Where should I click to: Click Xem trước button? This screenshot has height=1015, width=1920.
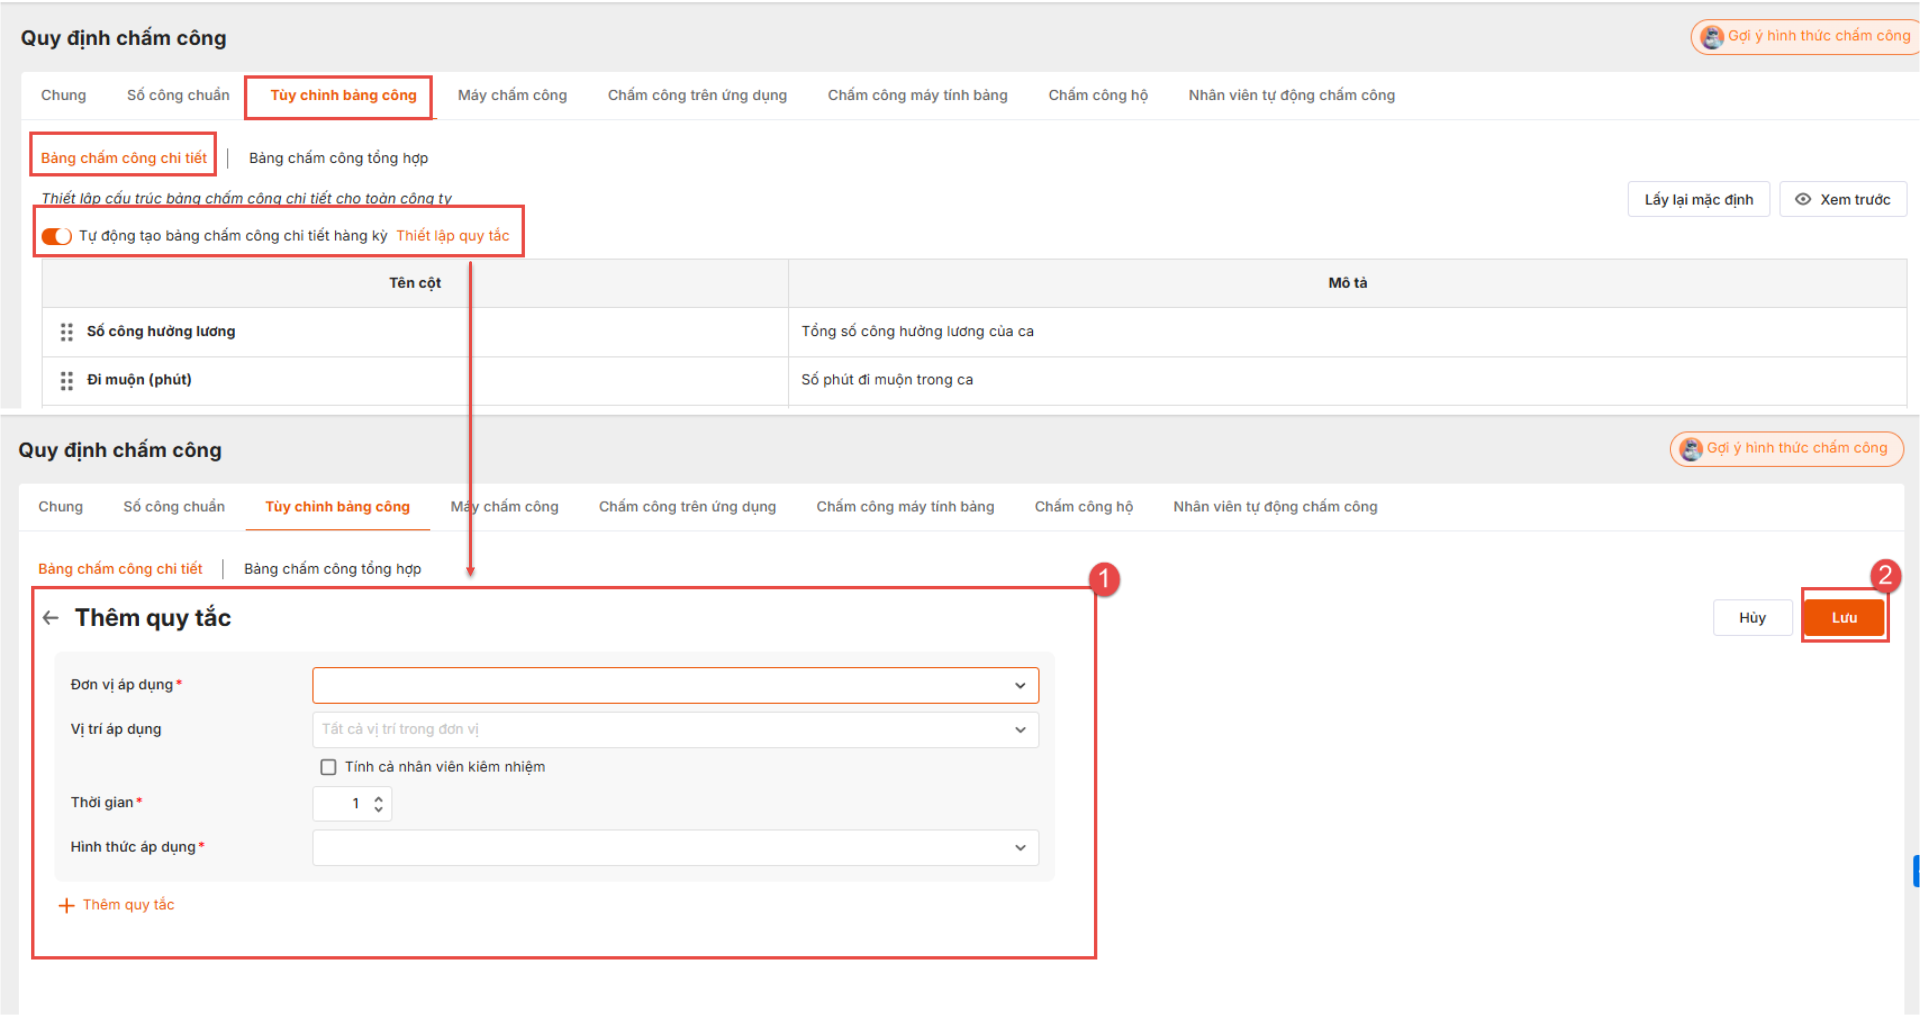coord(1843,199)
